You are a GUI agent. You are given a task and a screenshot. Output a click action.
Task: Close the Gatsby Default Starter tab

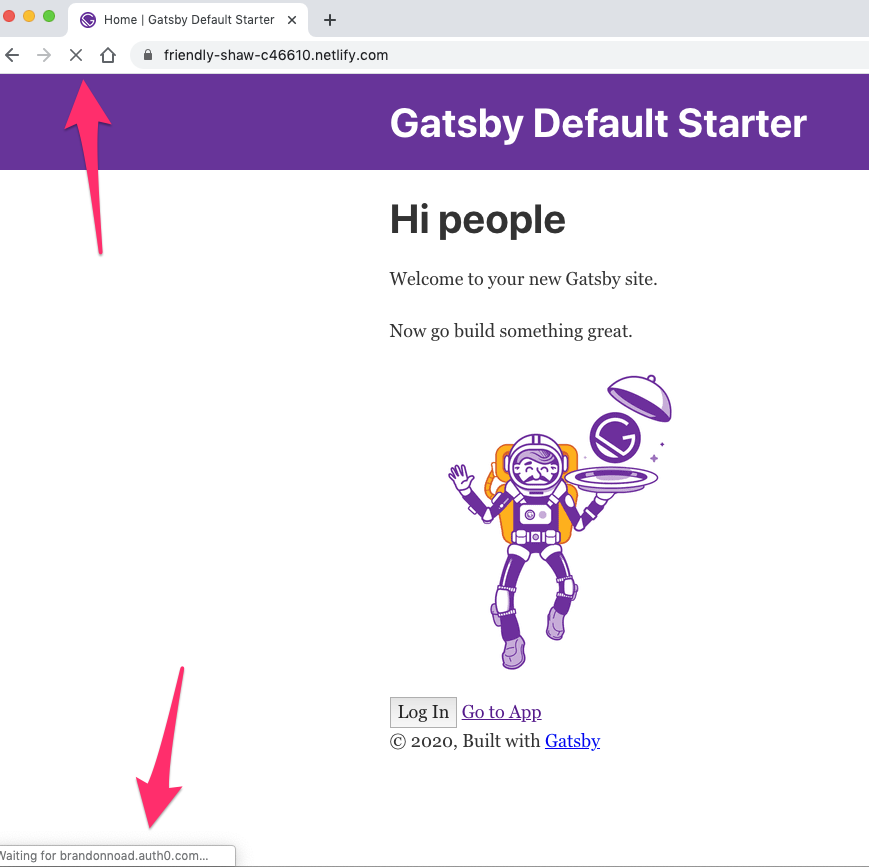[x=292, y=20]
